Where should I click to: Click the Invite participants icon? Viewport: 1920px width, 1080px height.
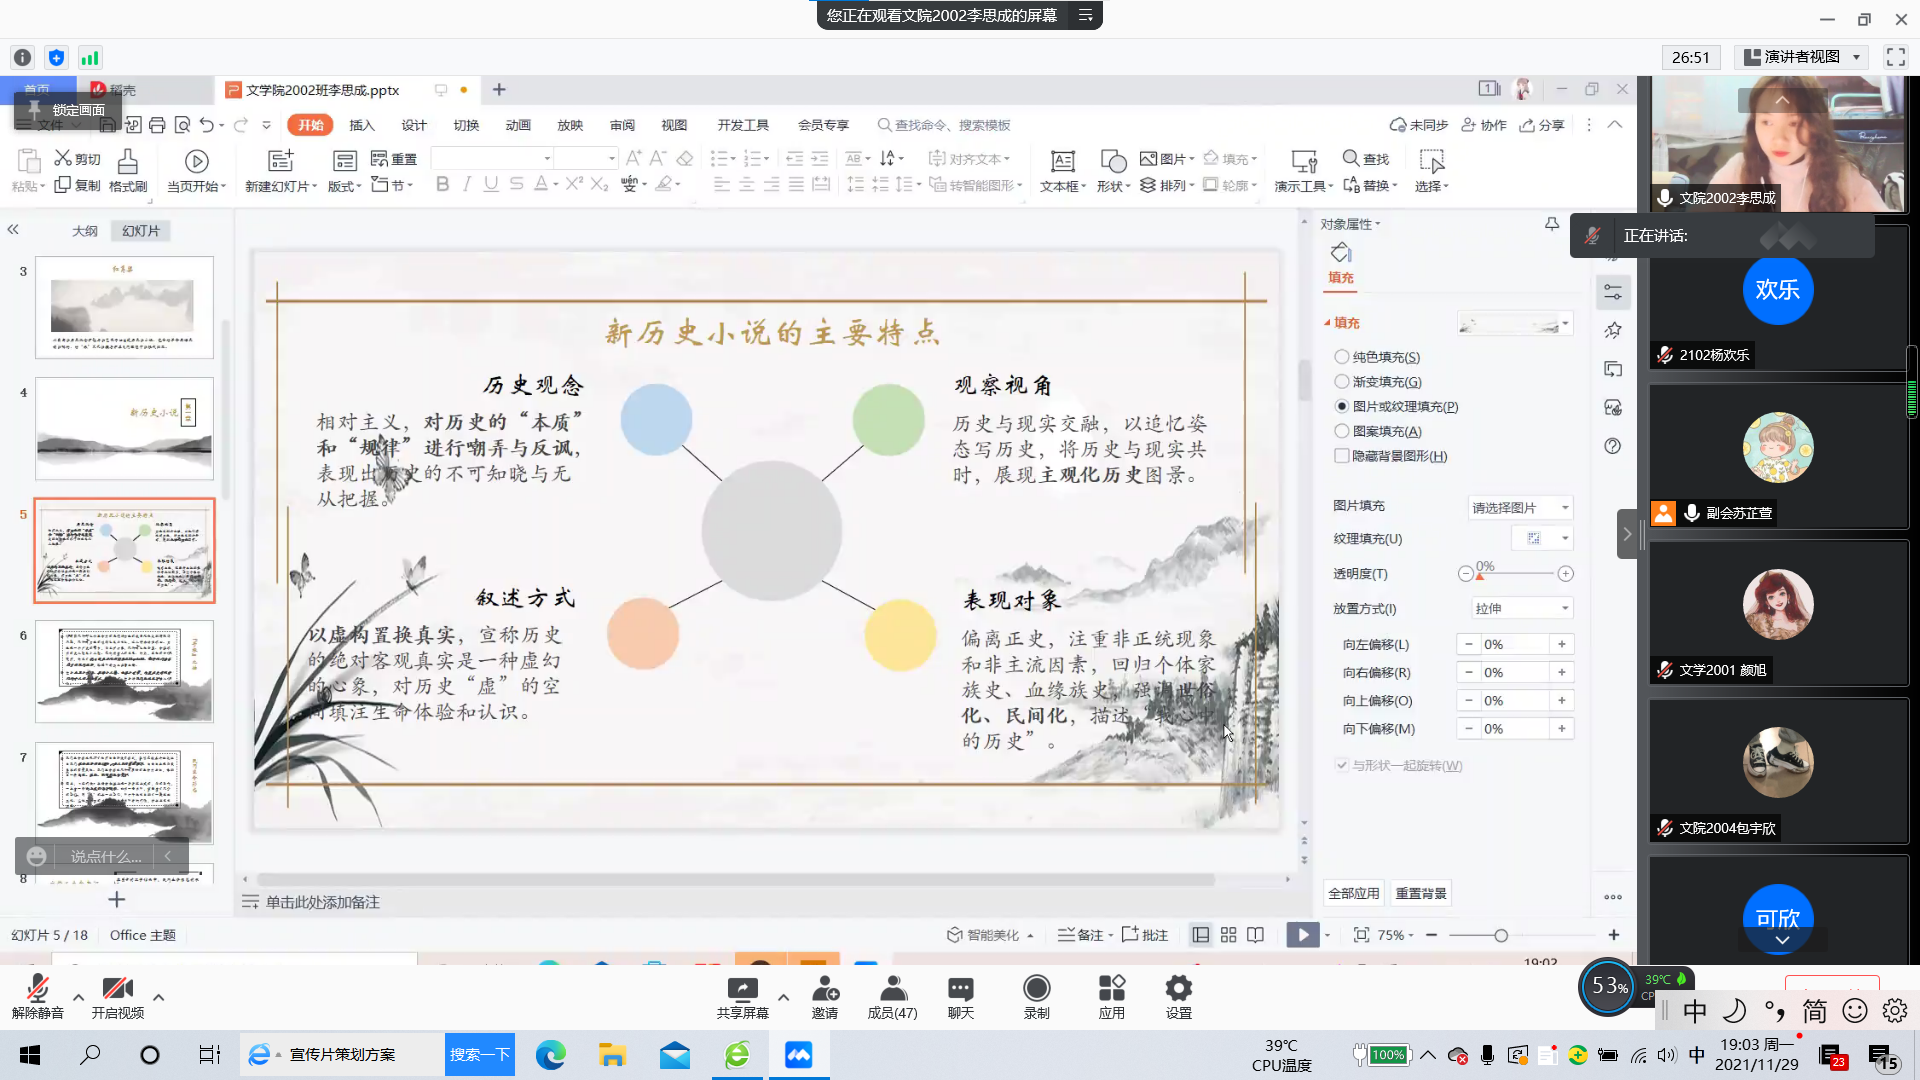coord(825,989)
